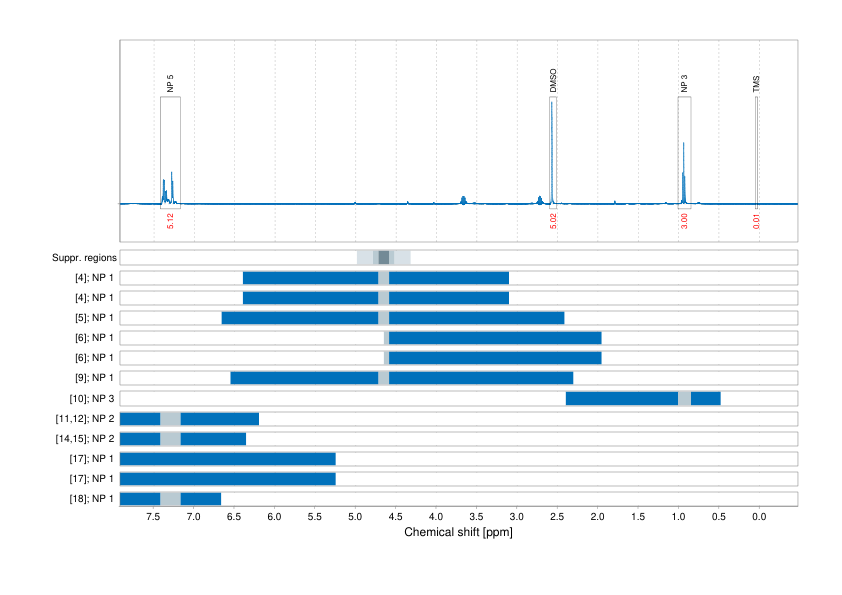
Task: Click the Chemical shift [ppm] axis label
Action: coord(456,533)
